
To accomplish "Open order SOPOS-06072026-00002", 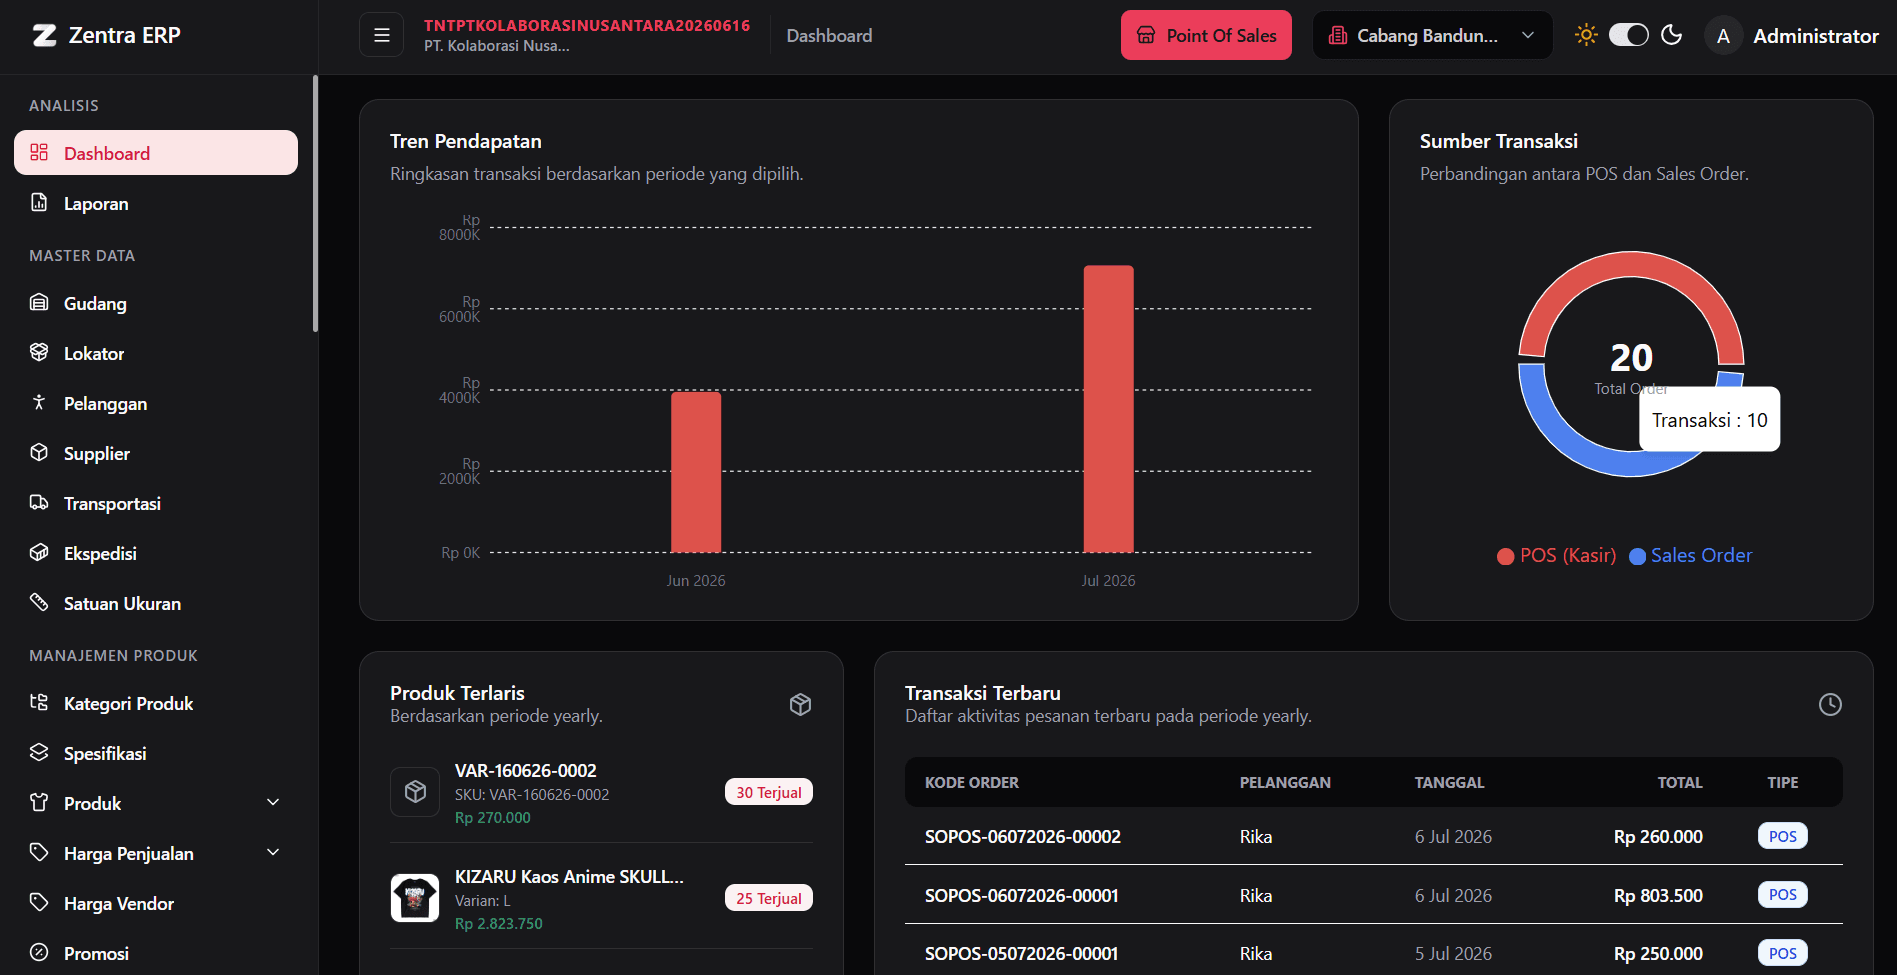I will coord(1022,836).
